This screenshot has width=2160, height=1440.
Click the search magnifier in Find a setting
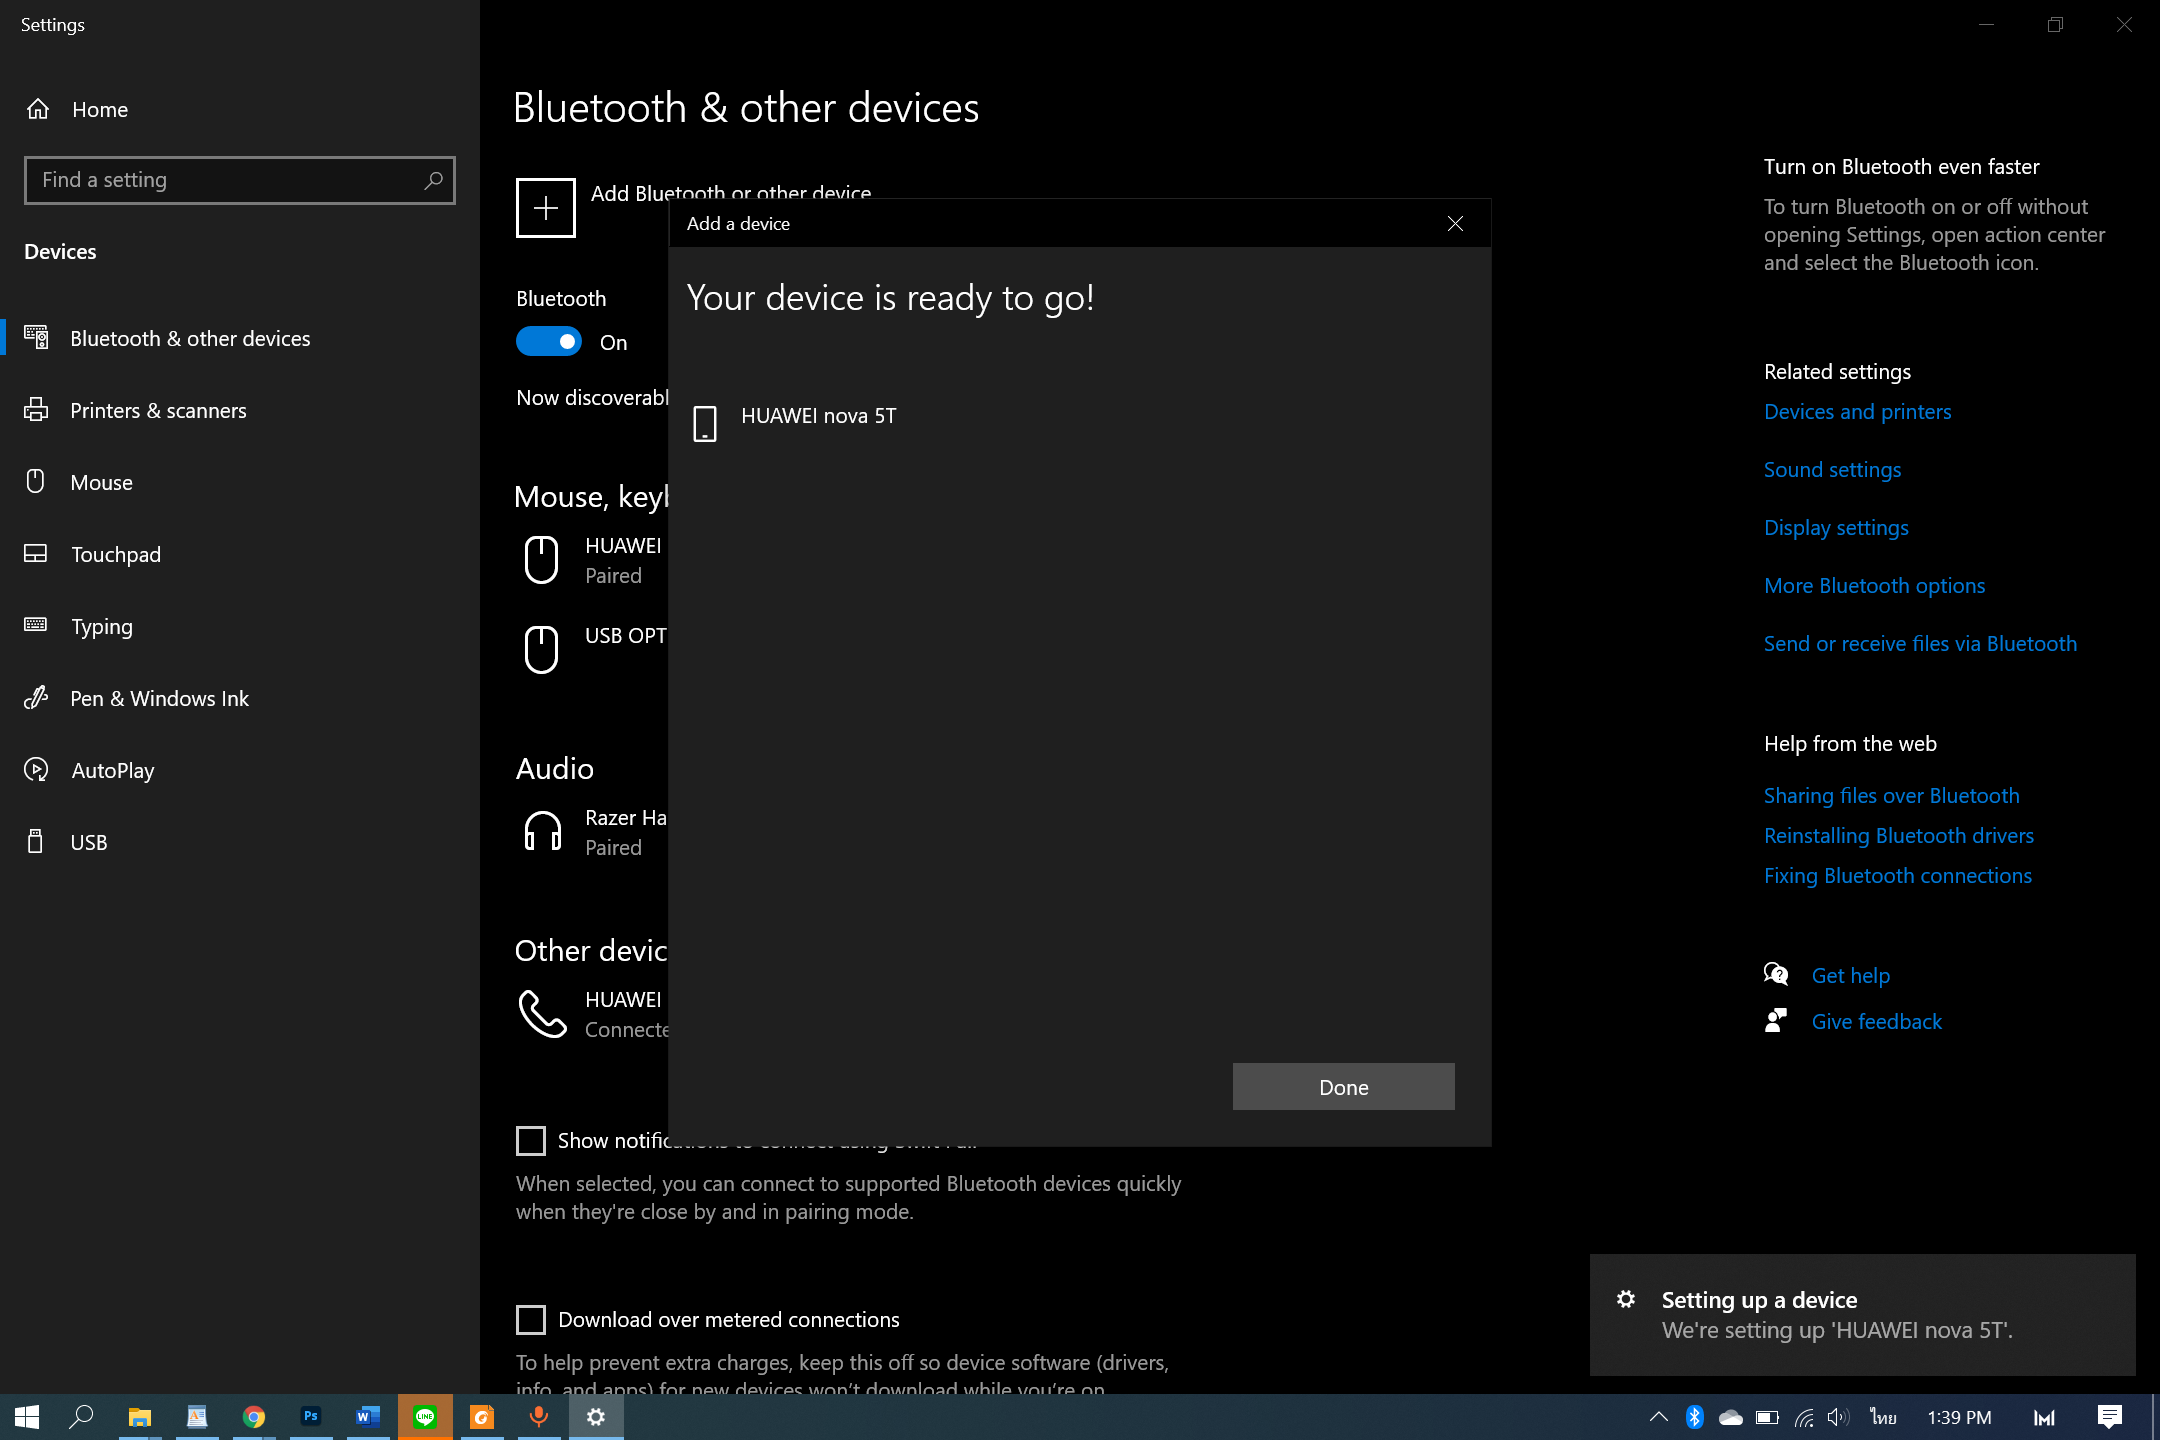point(433,180)
